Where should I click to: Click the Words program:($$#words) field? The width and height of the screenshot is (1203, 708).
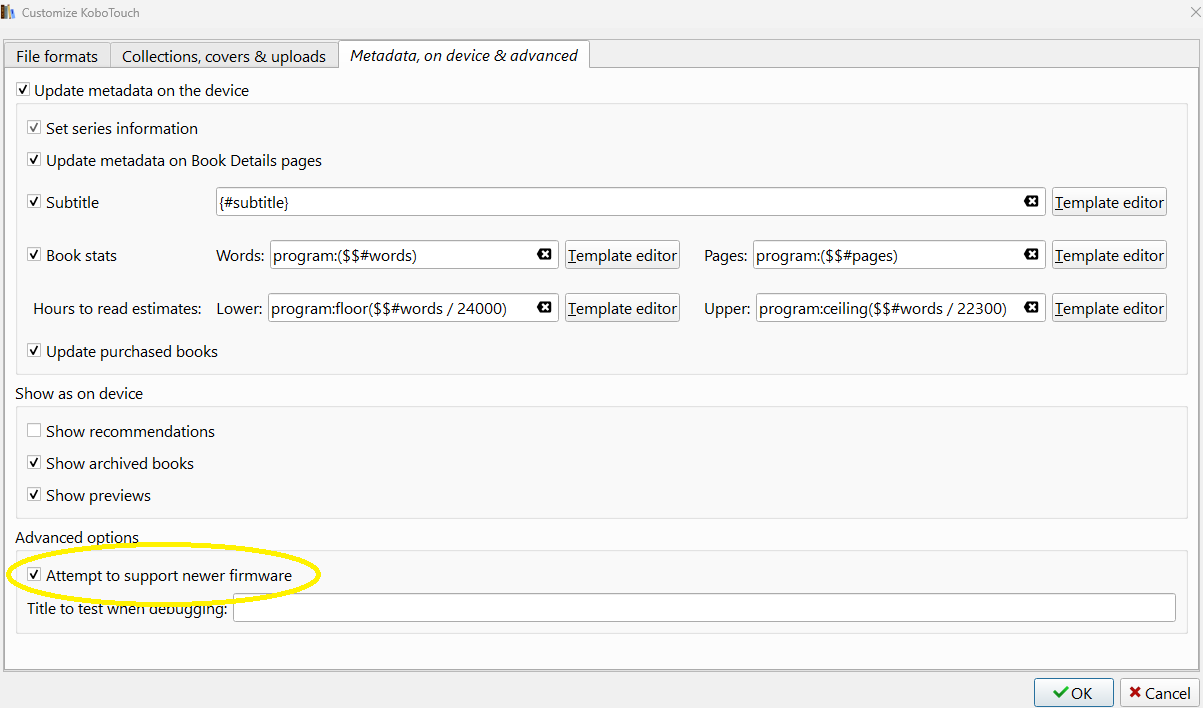[x=413, y=255]
